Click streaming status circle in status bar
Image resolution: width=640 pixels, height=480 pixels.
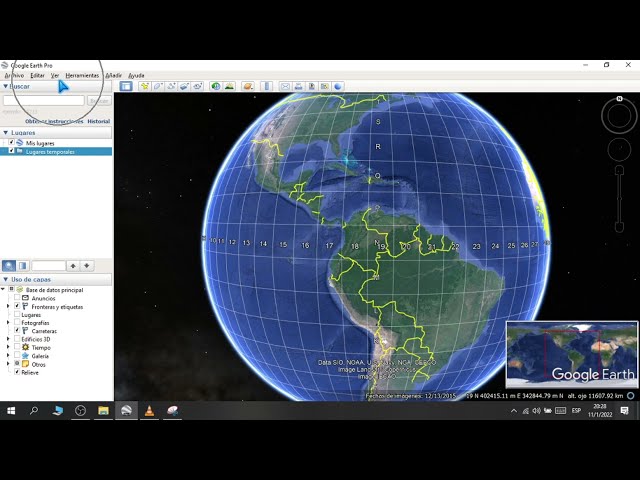click(631, 395)
